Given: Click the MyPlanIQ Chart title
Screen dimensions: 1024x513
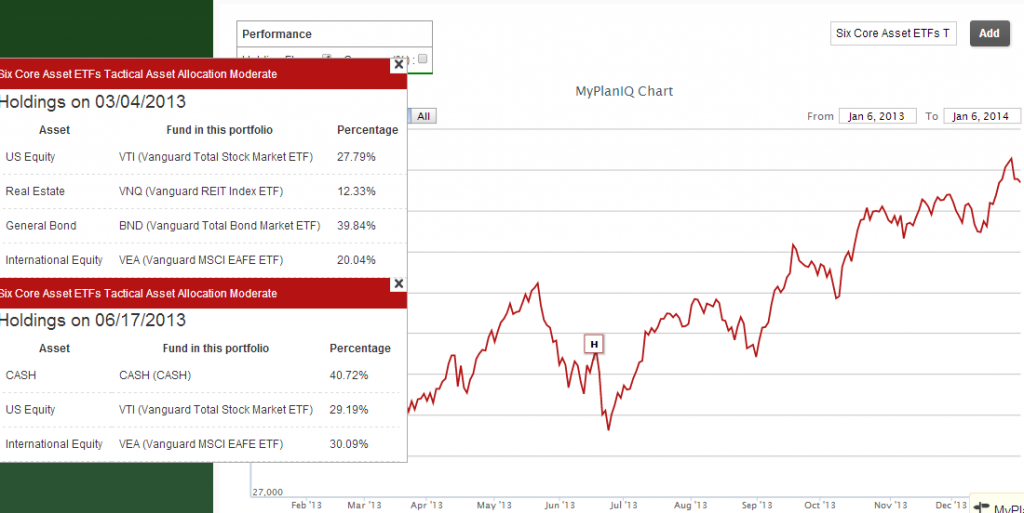Looking at the screenshot, I should 624,91.
